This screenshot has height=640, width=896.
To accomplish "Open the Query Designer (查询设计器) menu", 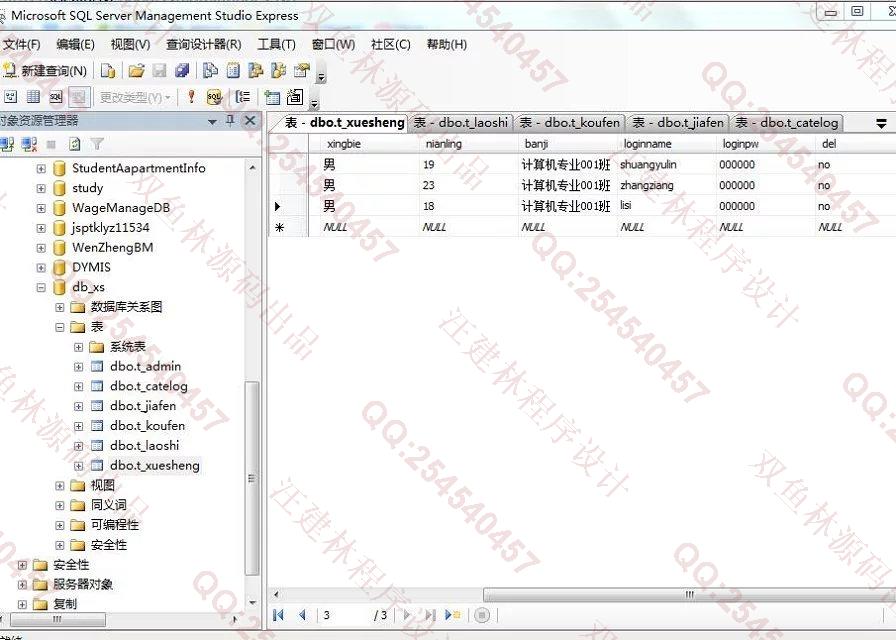I will [203, 45].
